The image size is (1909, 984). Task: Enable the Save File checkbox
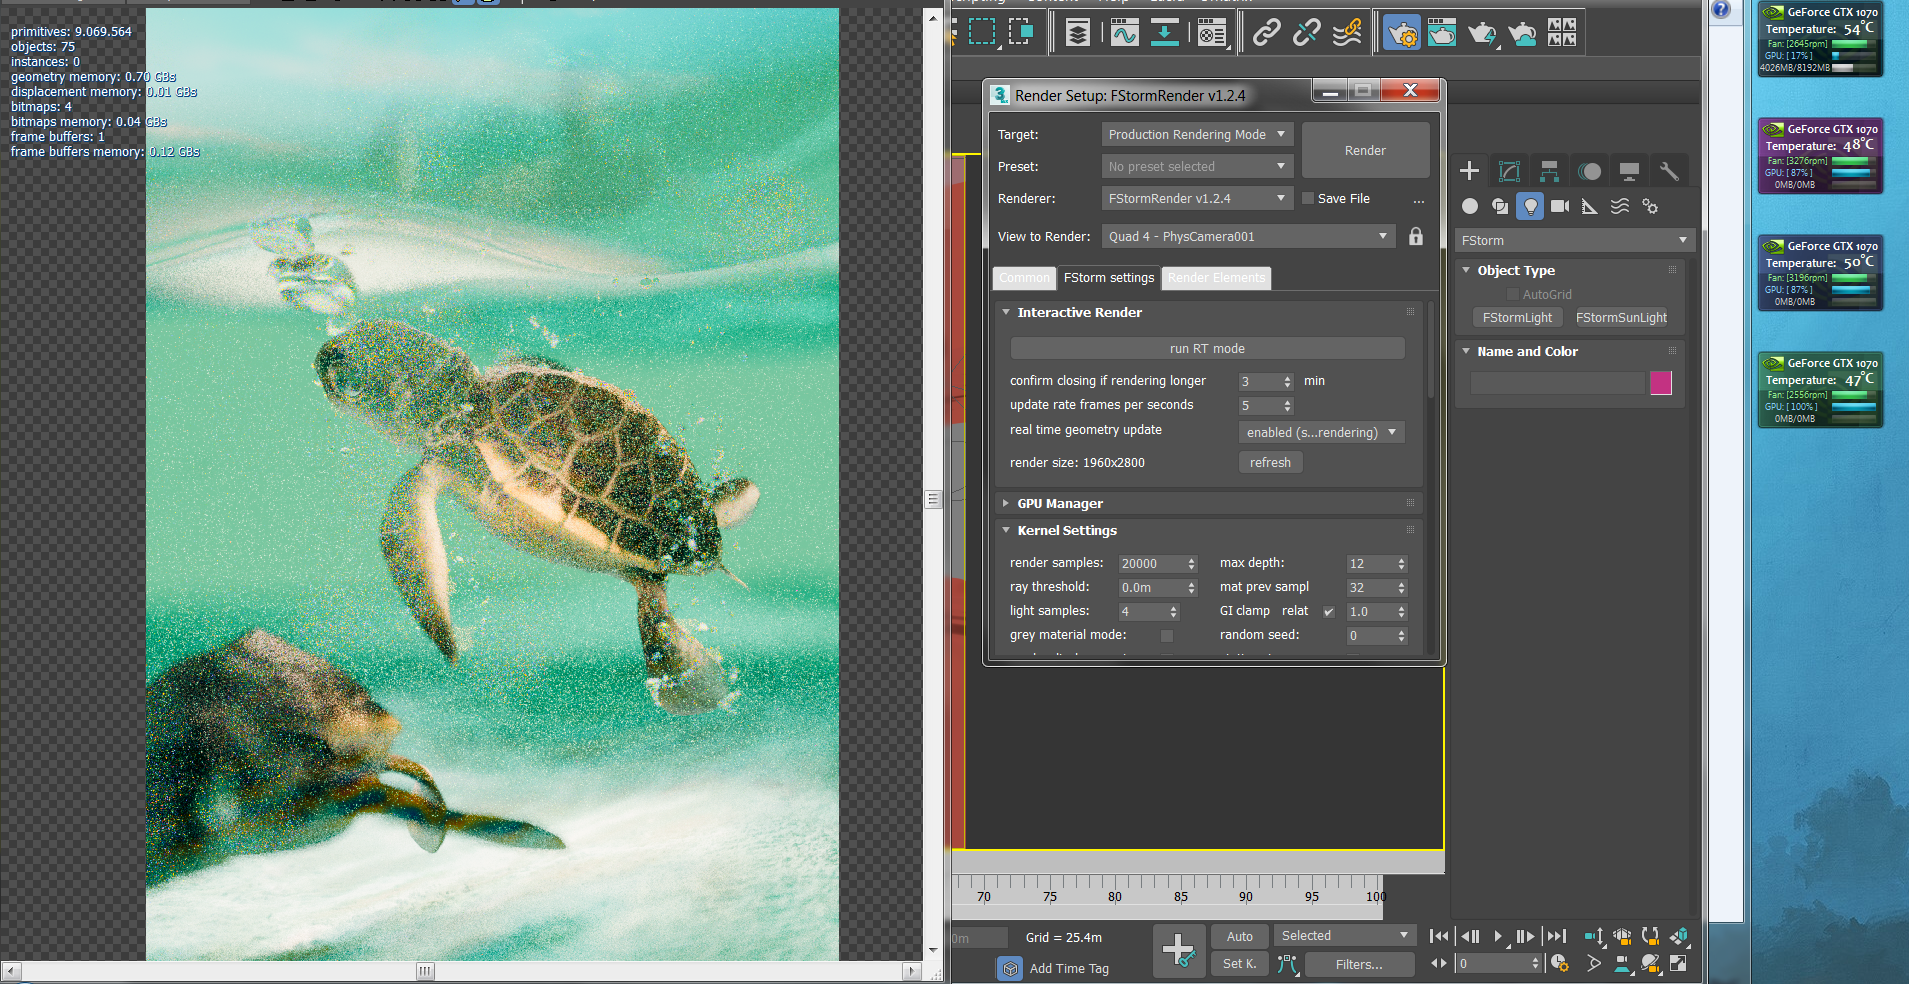[x=1308, y=198]
